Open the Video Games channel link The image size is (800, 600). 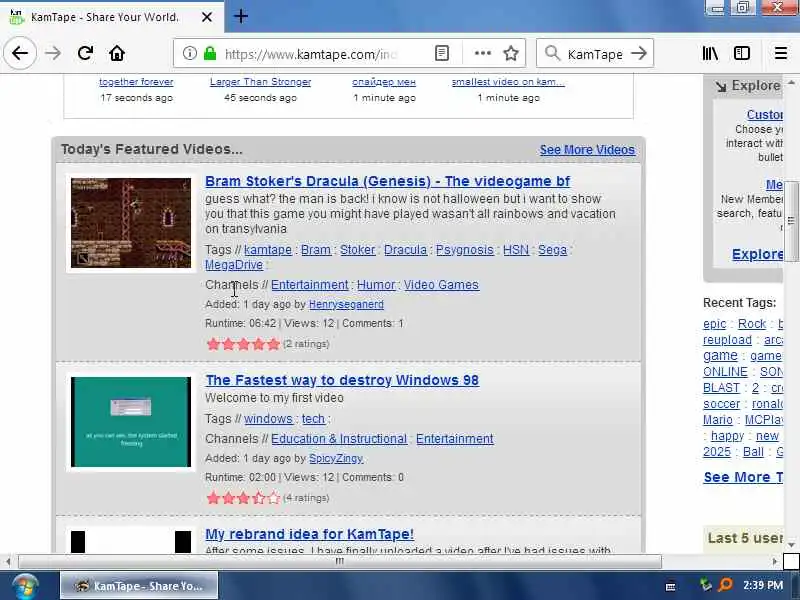pyautogui.click(x=441, y=285)
